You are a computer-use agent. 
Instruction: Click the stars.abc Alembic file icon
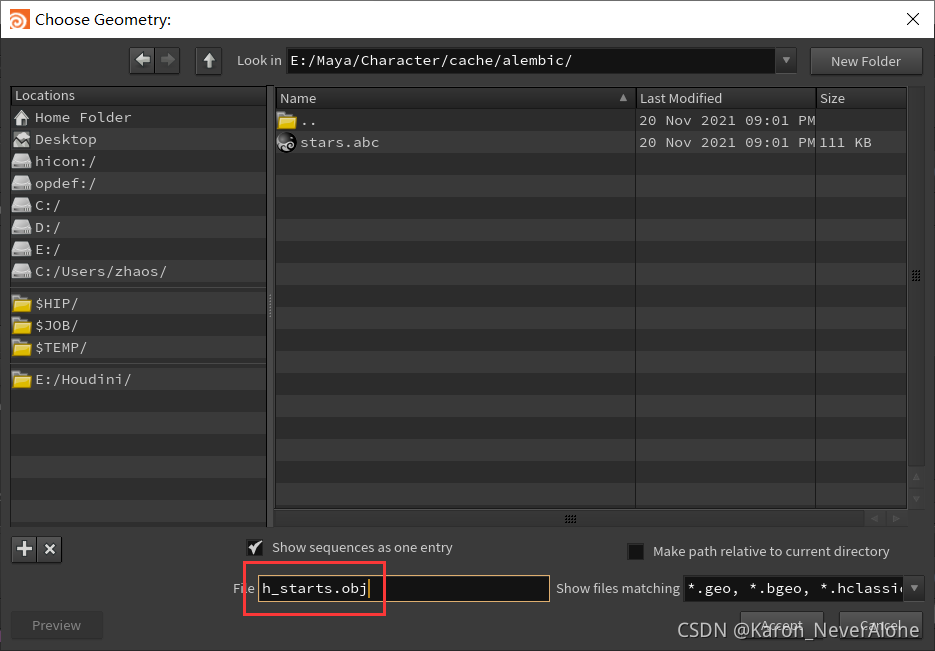tap(286, 142)
